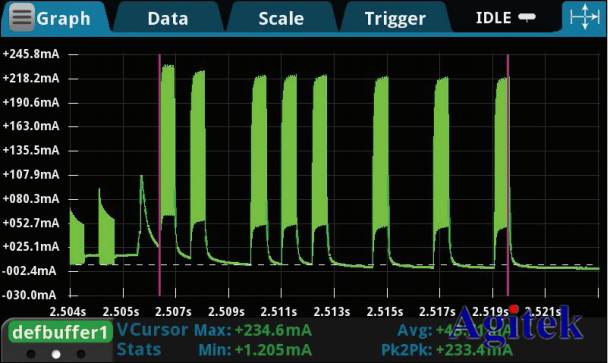Tap the +245.8mA Y-axis label
Image resolution: width=608 pixels, height=363 pixels.
pos(31,54)
